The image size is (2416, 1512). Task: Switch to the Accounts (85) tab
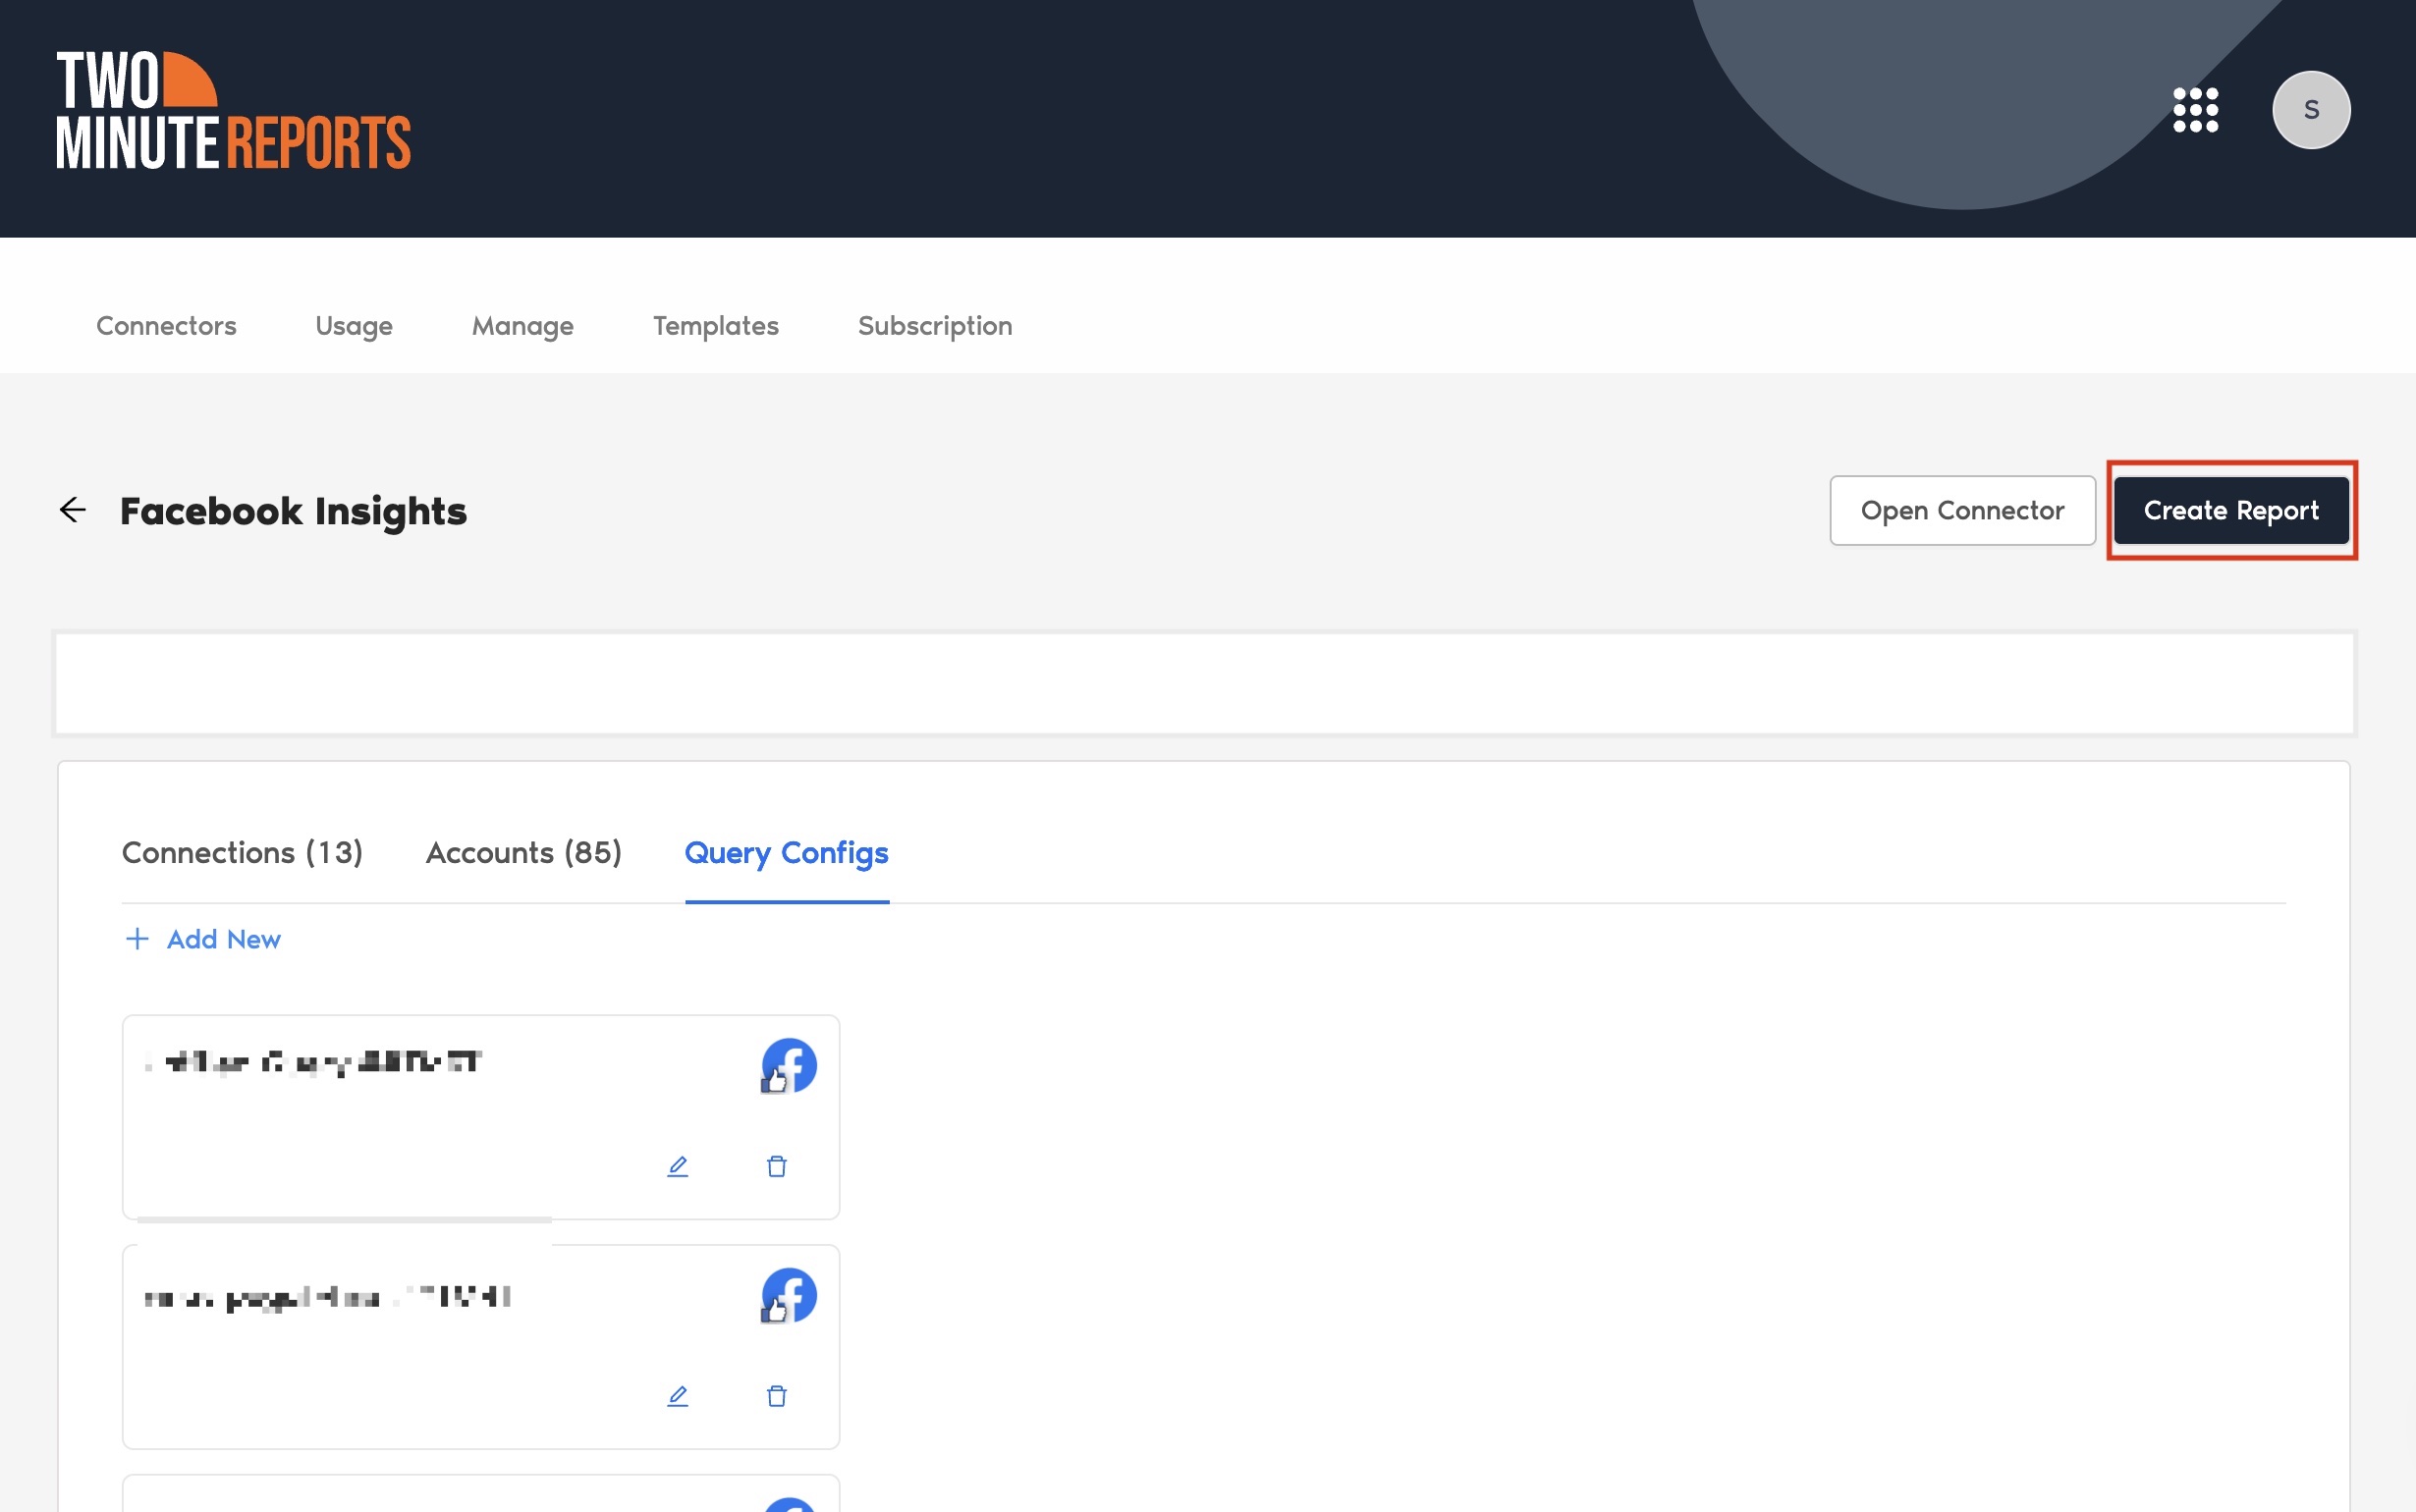[x=524, y=853]
